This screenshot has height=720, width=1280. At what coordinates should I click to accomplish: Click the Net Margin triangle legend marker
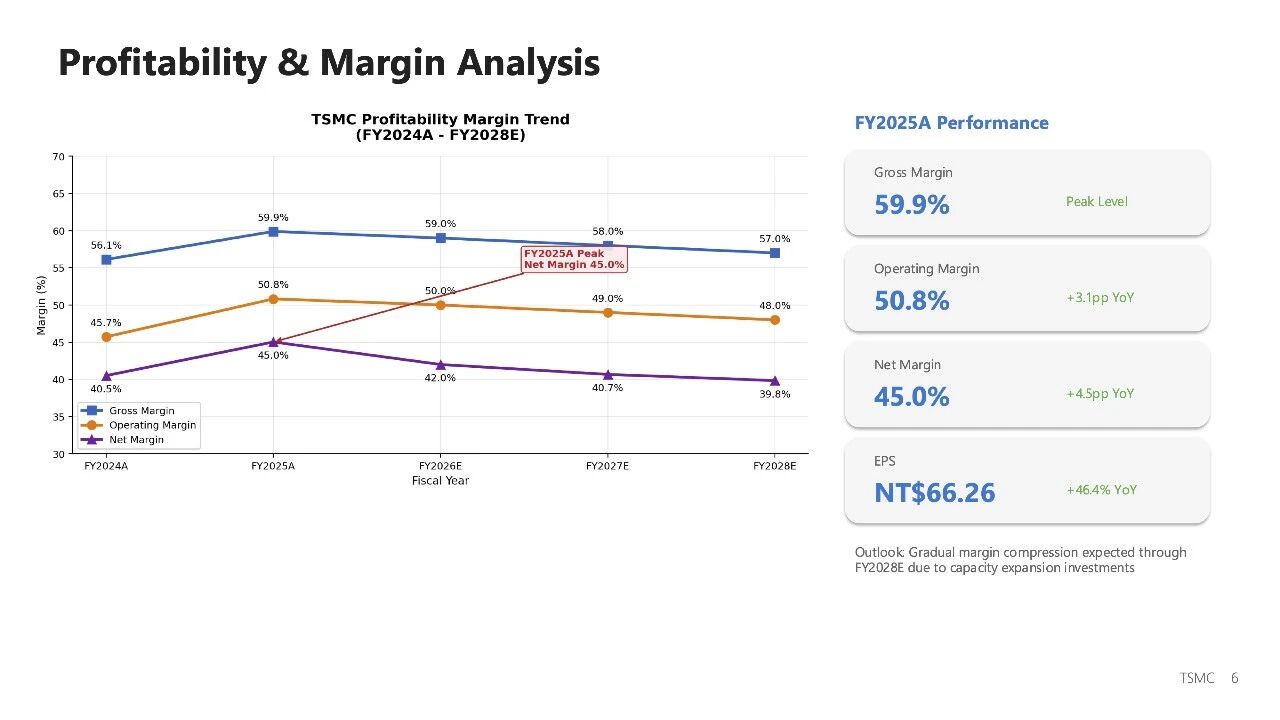[x=93, y=440]
